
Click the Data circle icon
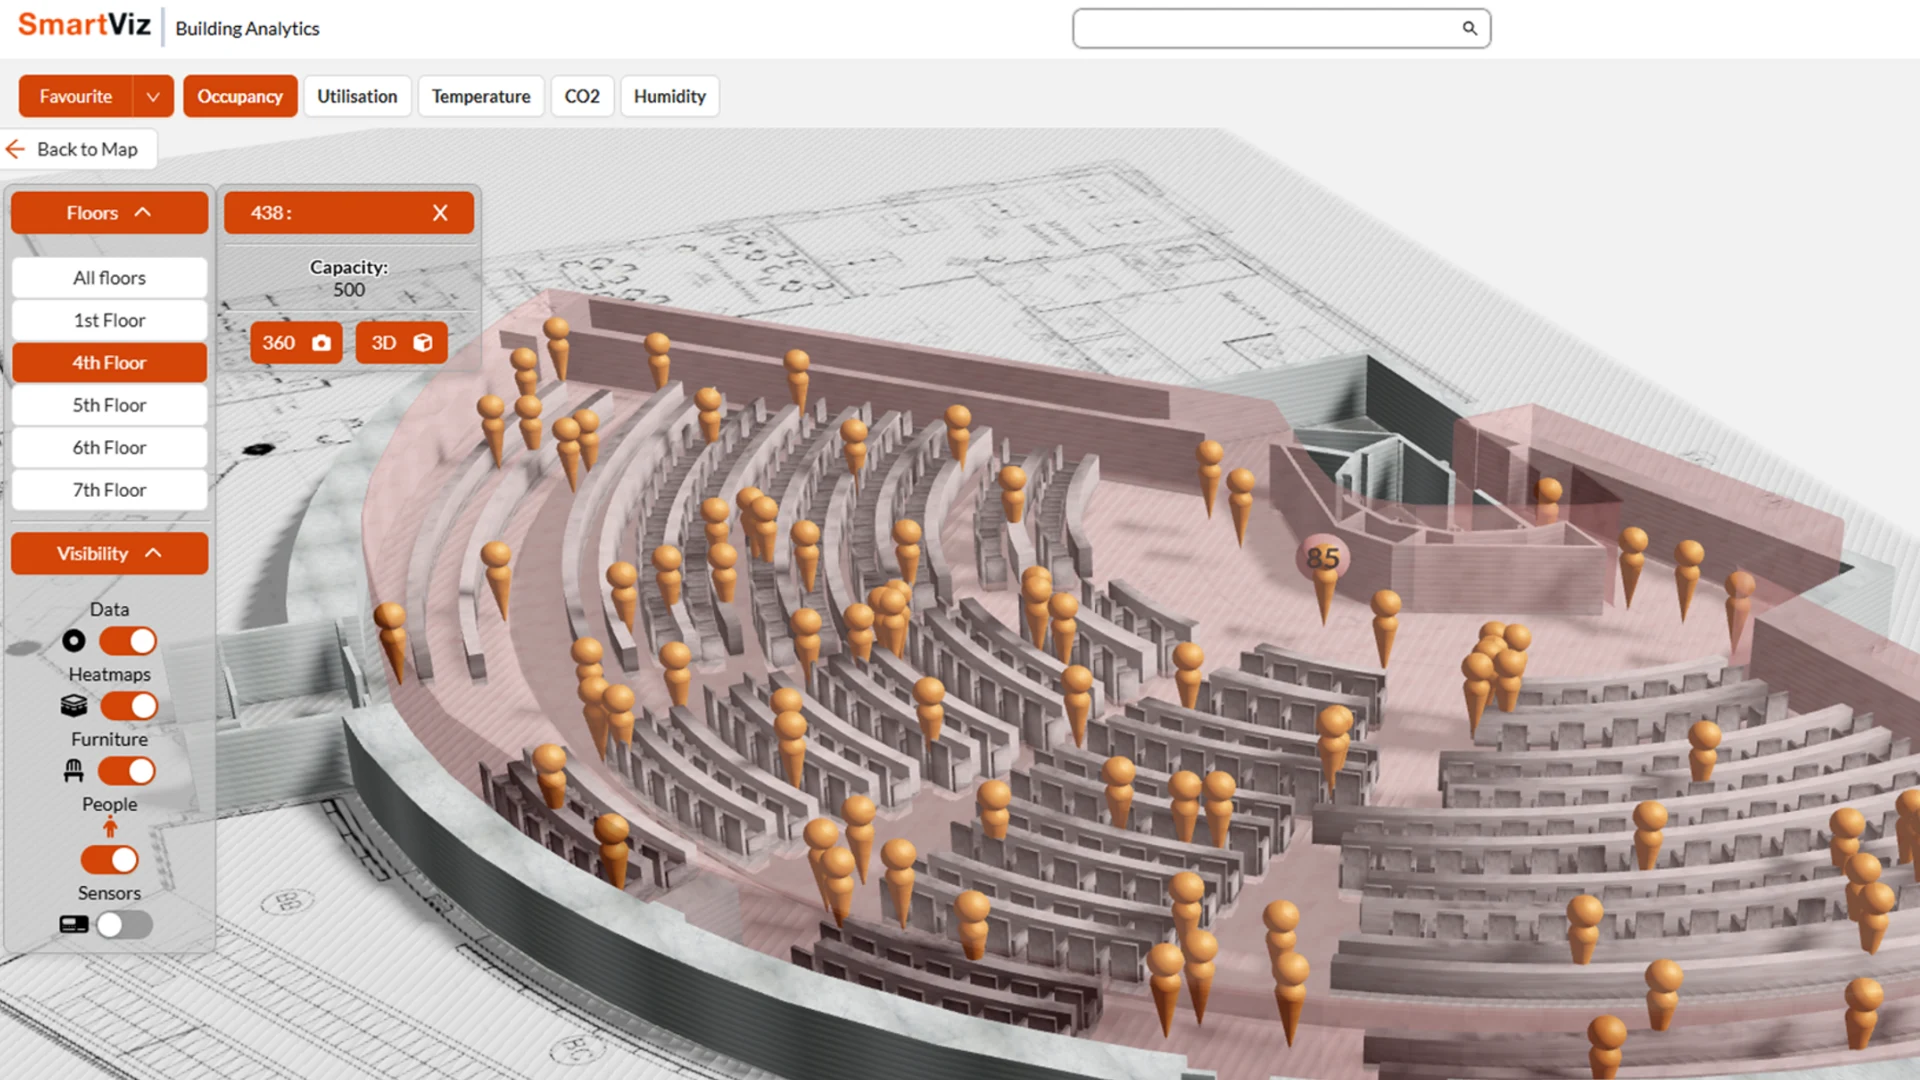click(74, 640)
